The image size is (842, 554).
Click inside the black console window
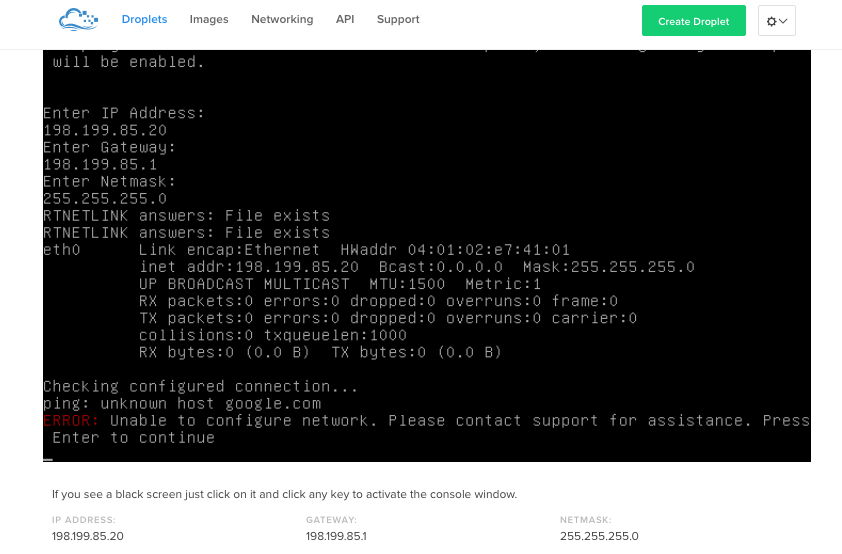click(427, 256)
